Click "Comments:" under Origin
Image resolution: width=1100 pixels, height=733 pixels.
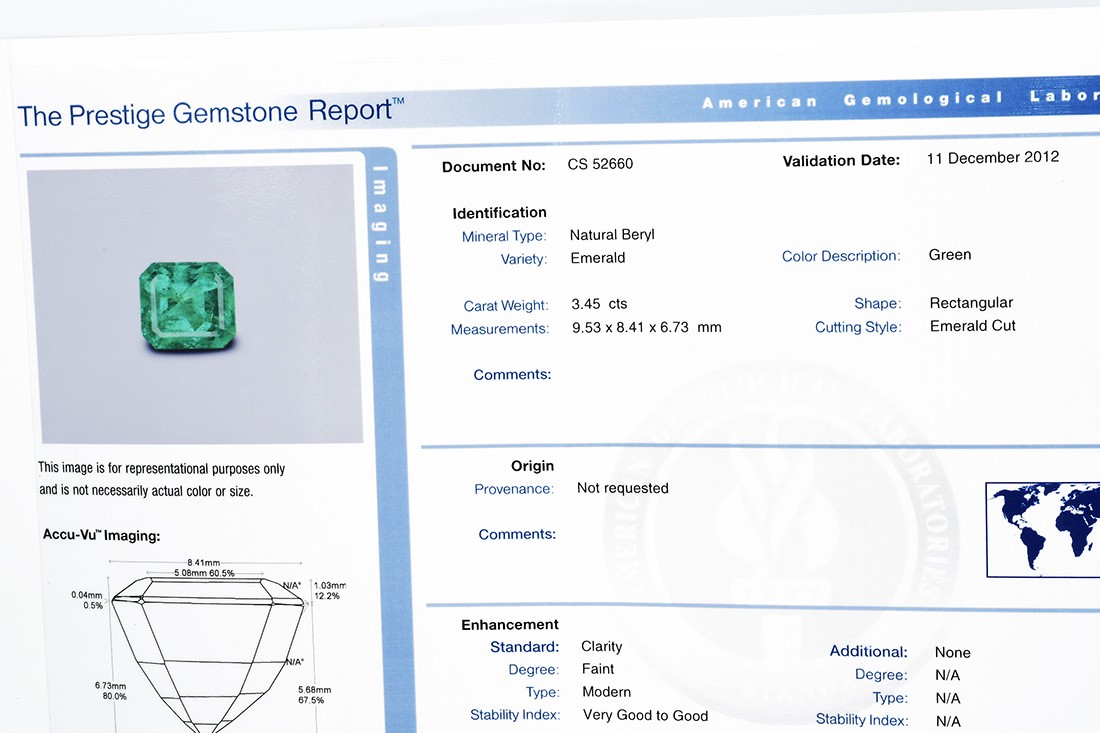tap(517, 534)
